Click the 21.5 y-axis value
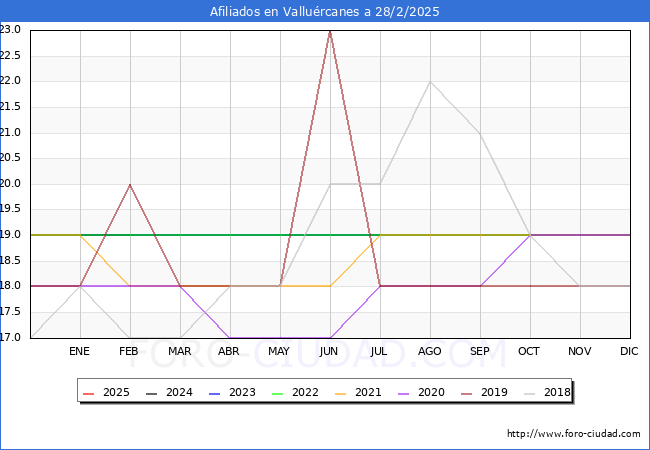Image resolution: width=650 pixels, height=450 pixels. [10, 107]
